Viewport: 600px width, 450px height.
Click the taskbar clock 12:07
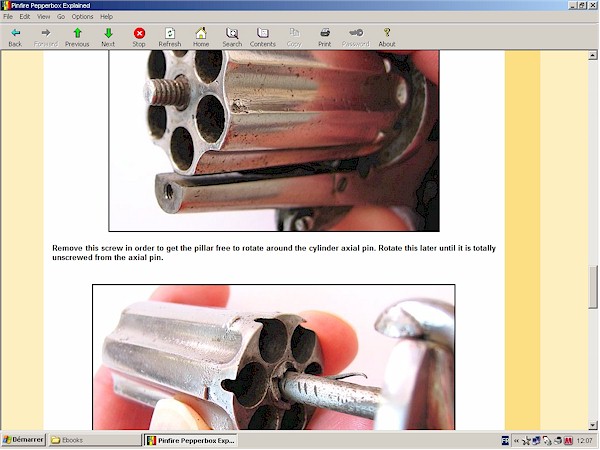coord(585,441)
